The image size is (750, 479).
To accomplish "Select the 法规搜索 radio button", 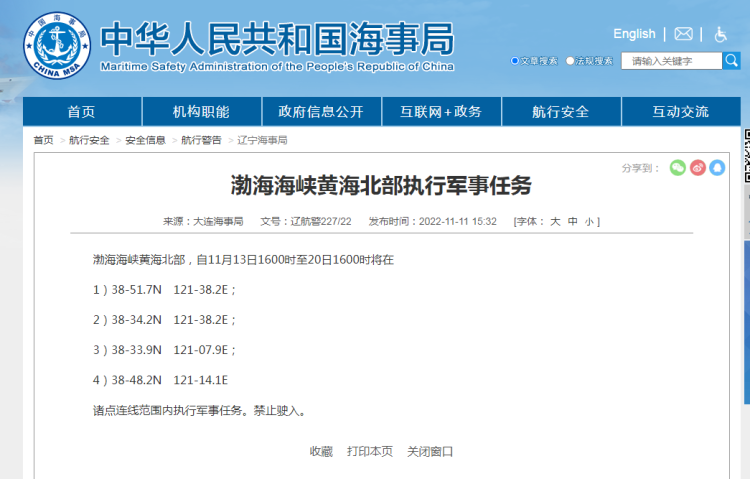I will click(x=571, y=61).
